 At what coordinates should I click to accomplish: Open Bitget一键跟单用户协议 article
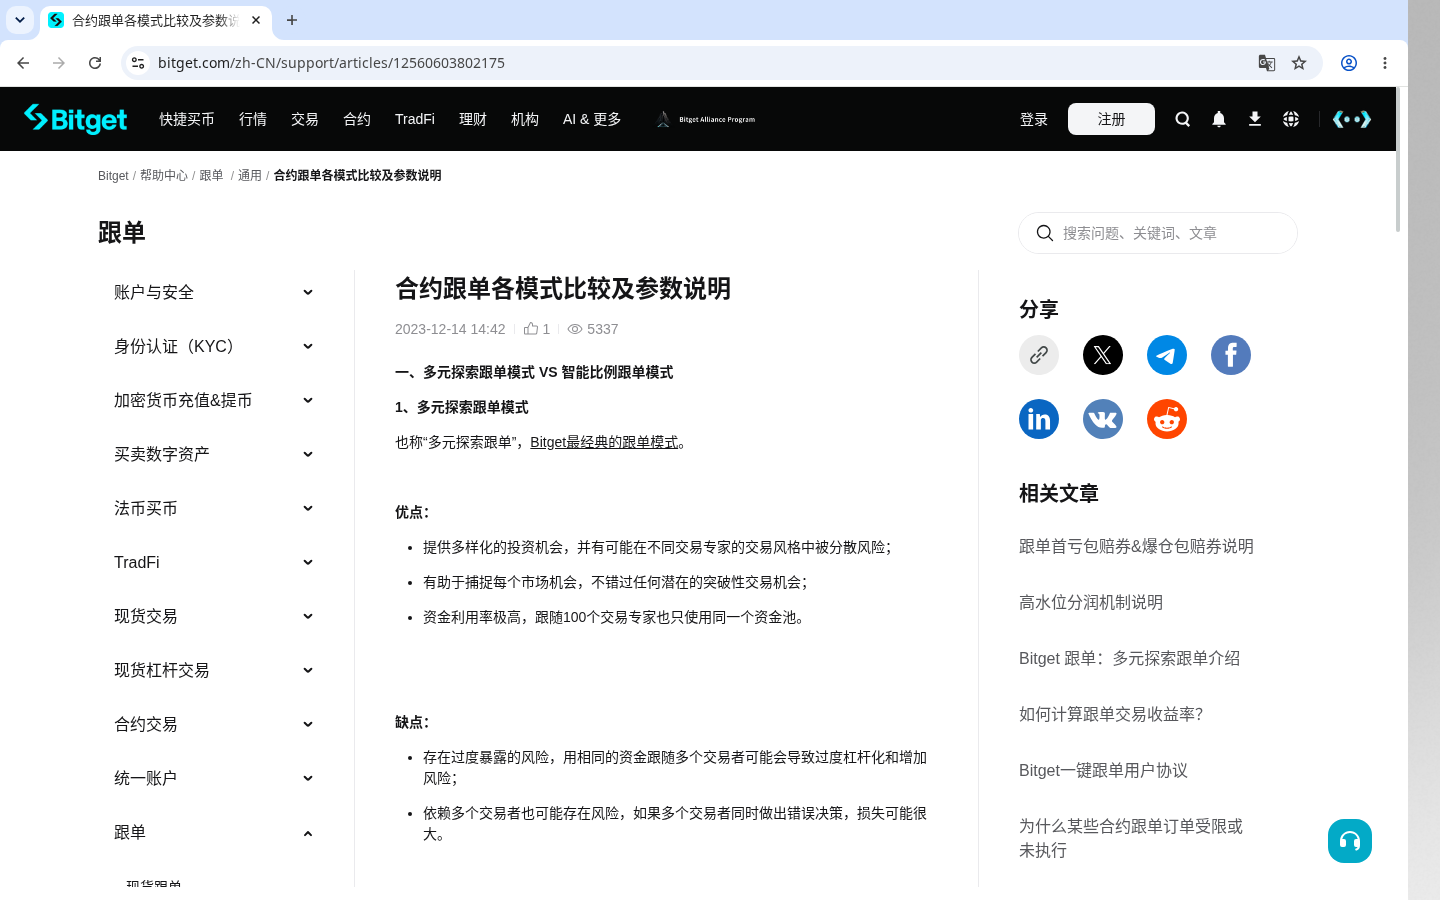(1103, 770)
